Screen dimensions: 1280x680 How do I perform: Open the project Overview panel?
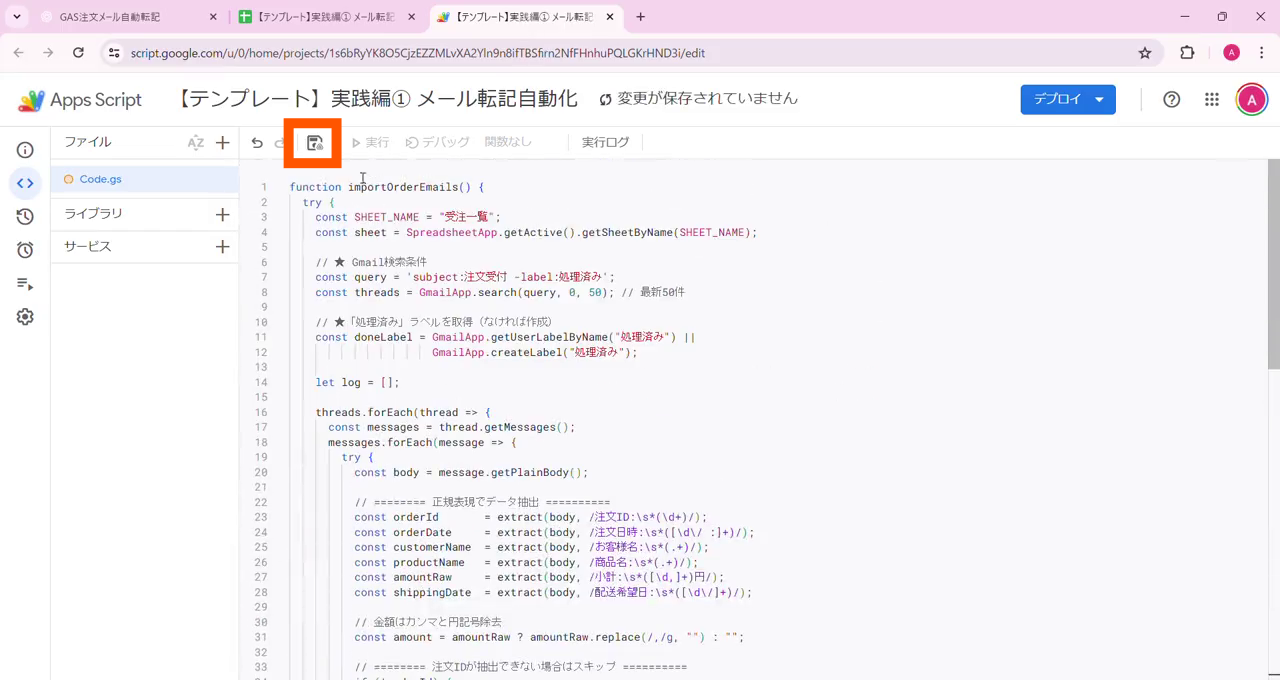tap(24, 149)
